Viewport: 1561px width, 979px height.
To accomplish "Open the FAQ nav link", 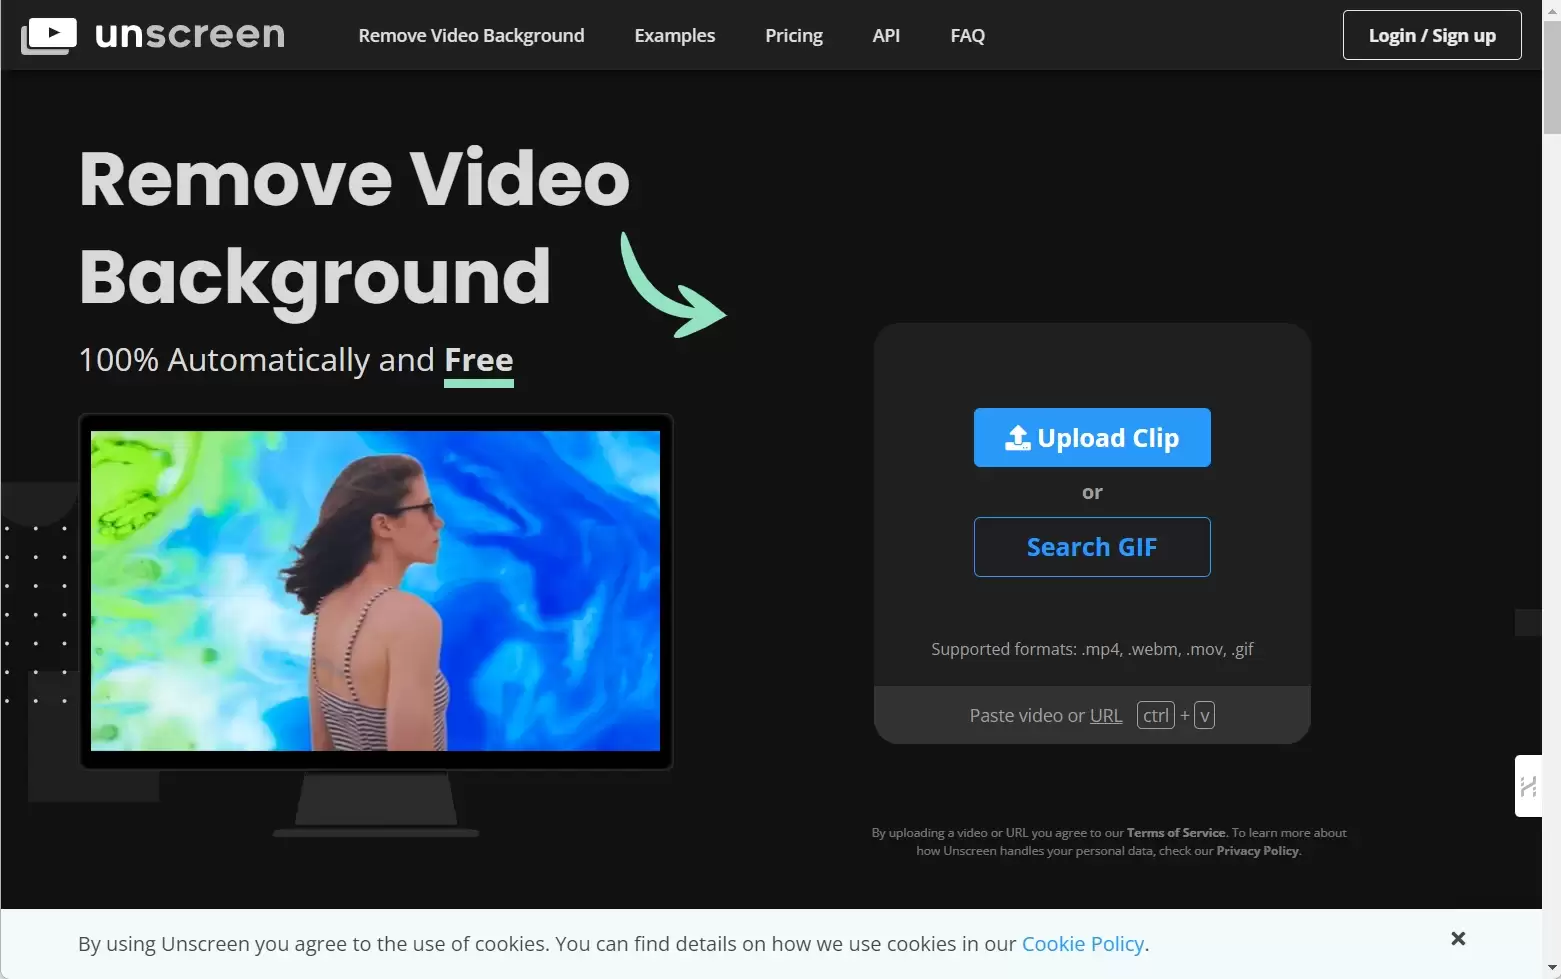I will [x=967, y=35].
